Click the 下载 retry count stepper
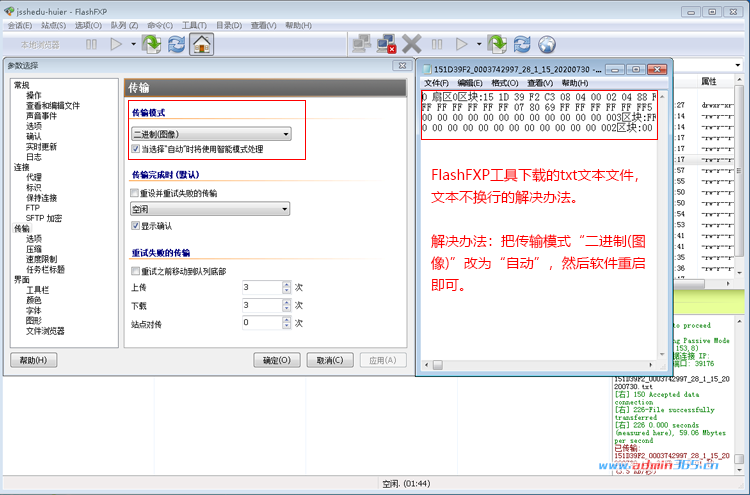Screen dimensions: 750x495 [287, 305]
